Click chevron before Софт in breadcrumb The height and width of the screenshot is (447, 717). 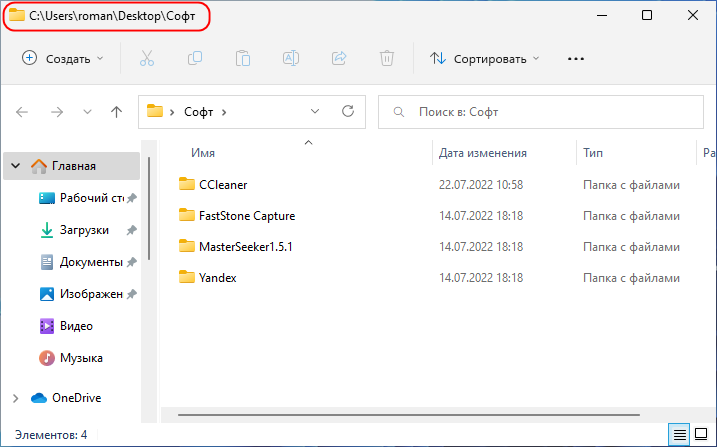point(172,112)
